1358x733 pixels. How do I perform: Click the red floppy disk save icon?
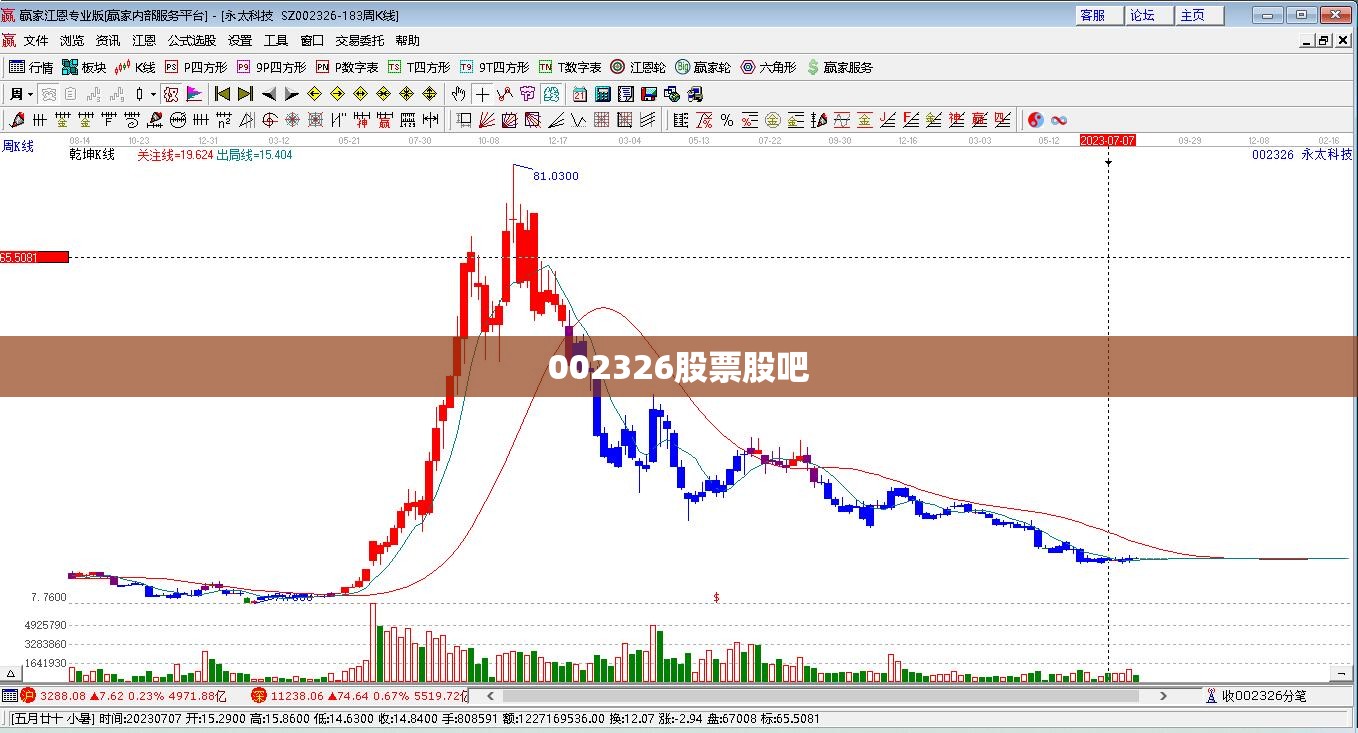pos(649,94)
